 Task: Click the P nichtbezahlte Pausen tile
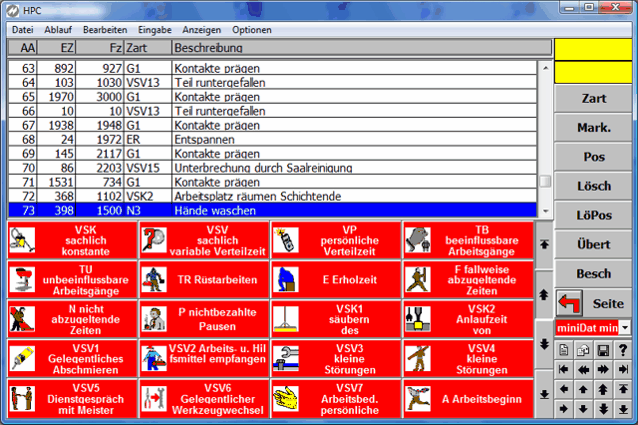[203, 318]
